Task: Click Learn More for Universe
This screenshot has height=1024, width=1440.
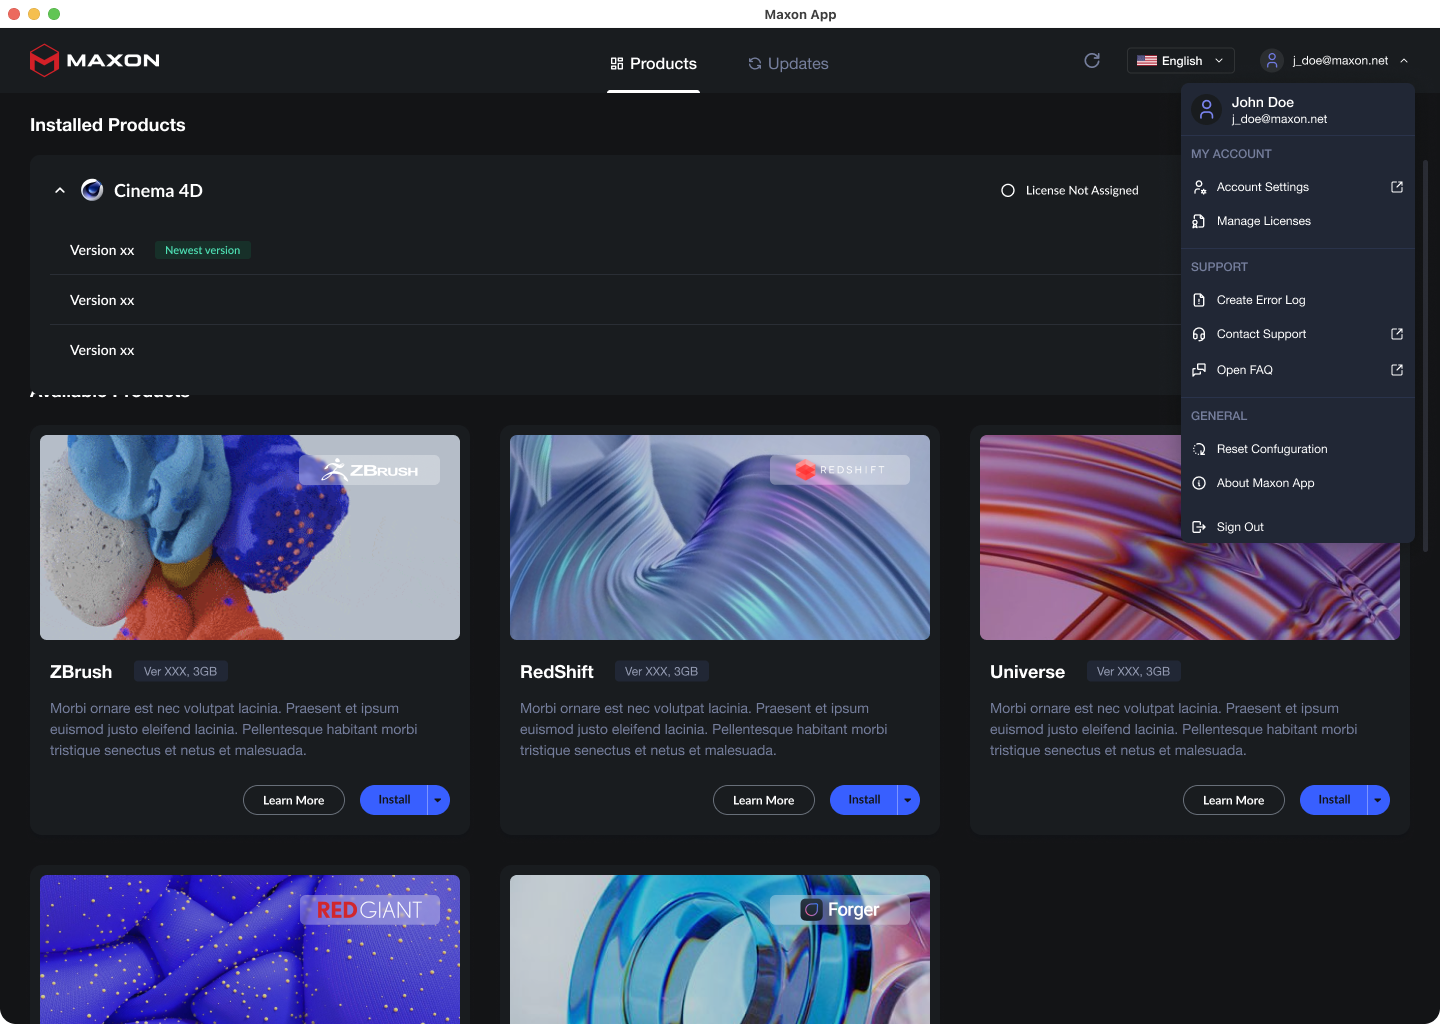Action: (1234, 800)
